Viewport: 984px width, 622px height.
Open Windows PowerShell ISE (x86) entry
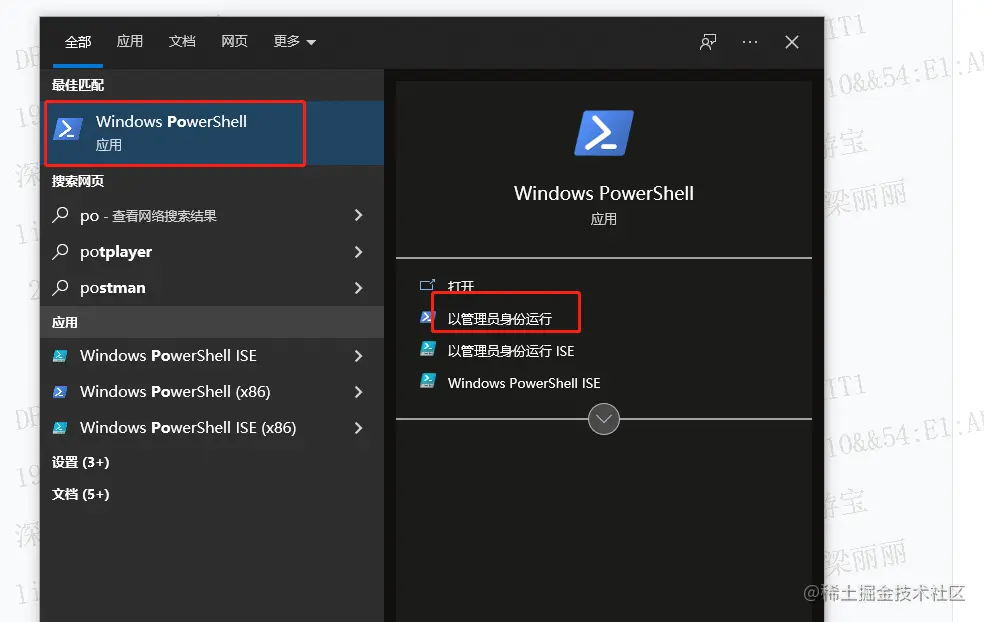[213, 427]
